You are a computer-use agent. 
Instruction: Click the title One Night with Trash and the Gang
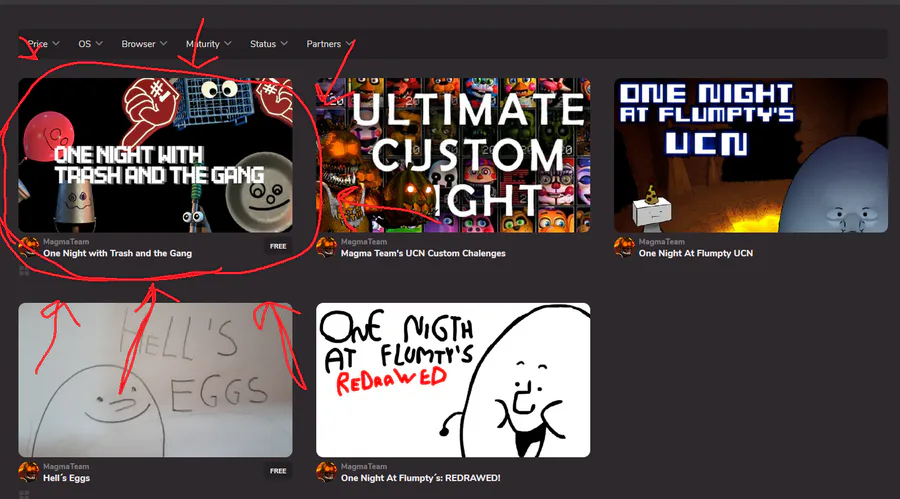(117, 253)
